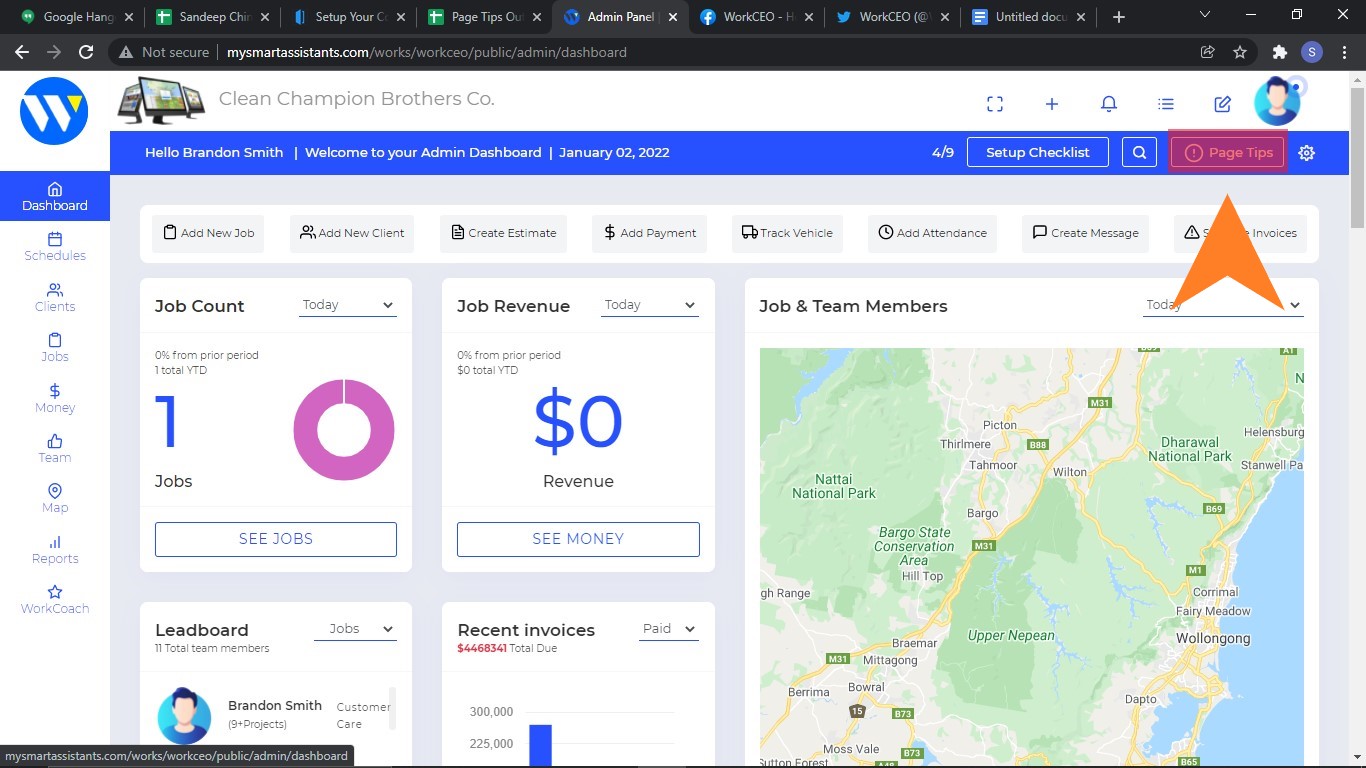The height and width of the screenshot is (768, 1366).
Task: Click Brandon Smith name in Leadboard
Action: 275,705
